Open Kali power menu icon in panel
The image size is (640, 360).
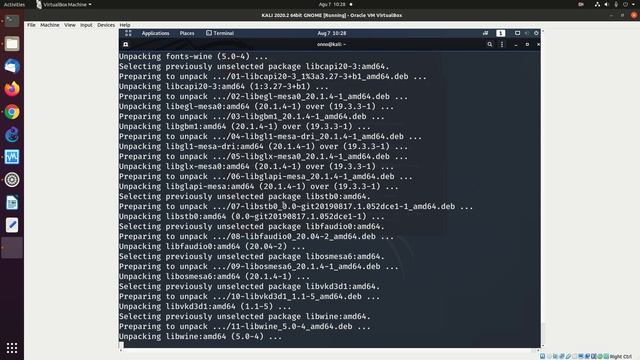[536, 33]
